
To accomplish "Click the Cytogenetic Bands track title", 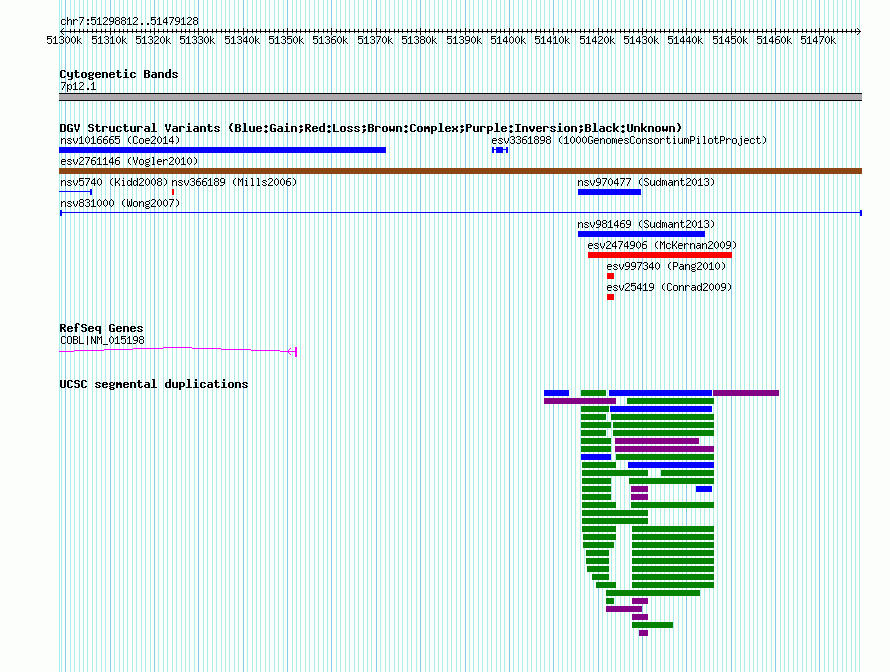I will click(x=119, y=74).
